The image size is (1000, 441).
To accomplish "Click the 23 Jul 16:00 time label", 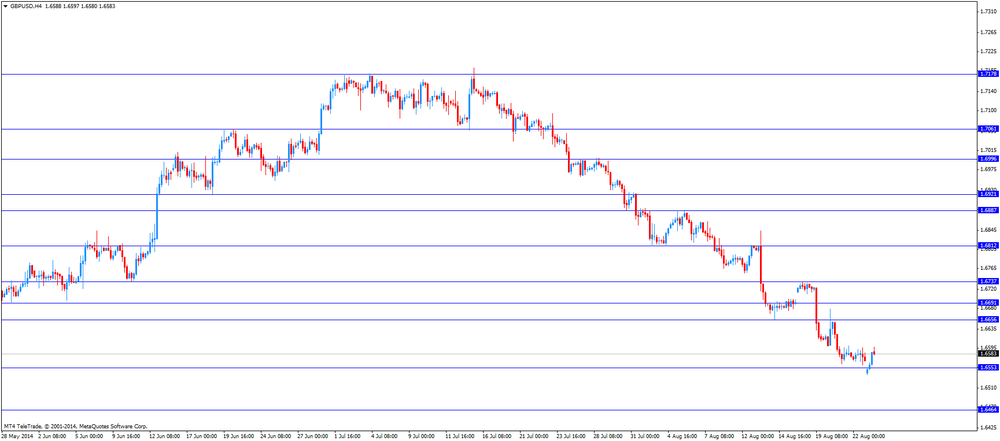I will pyautogui.click(x=571, y=436).
